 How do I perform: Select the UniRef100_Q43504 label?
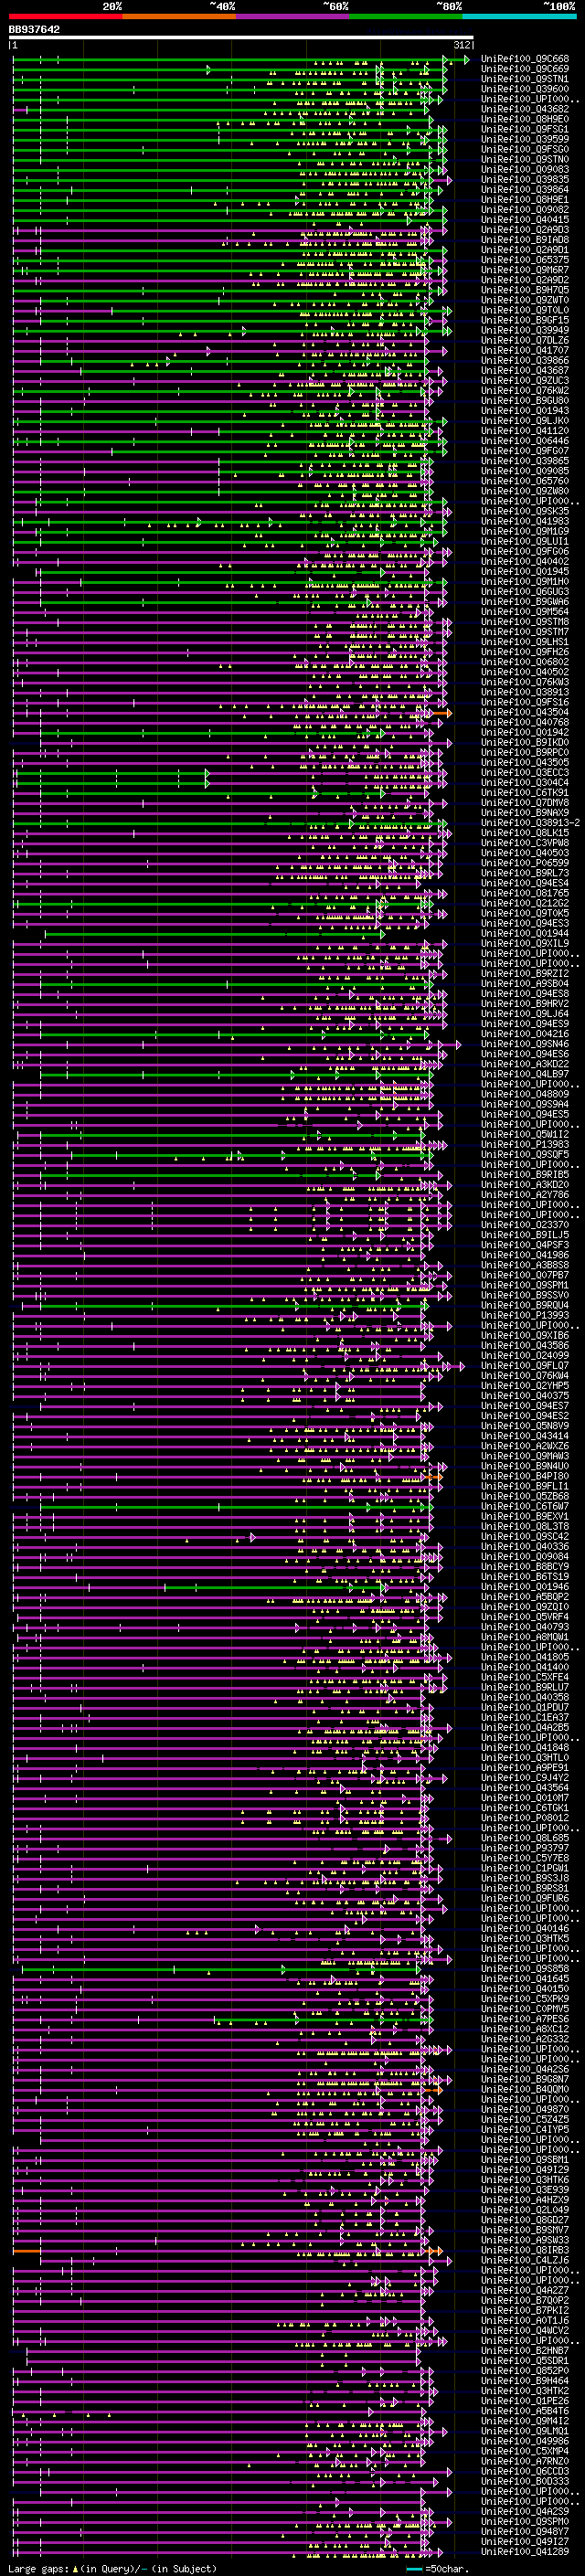click(x=525, y=712)
